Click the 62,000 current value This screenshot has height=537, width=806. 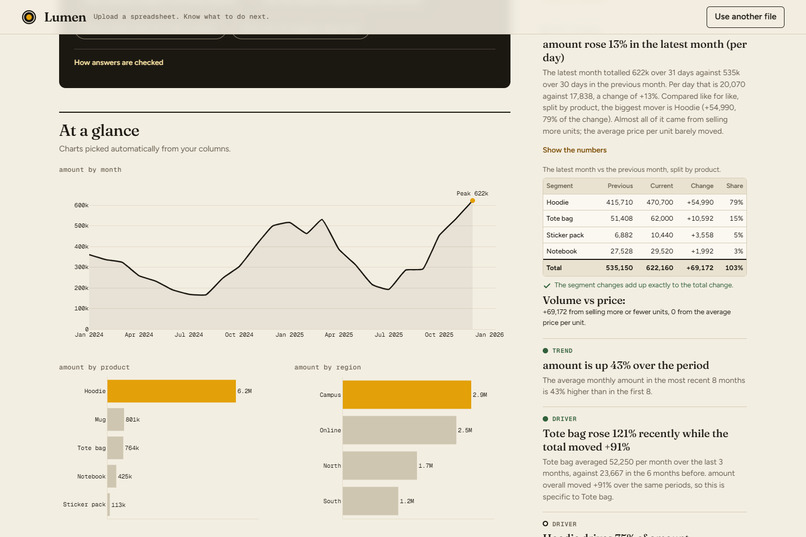point(662,218)
